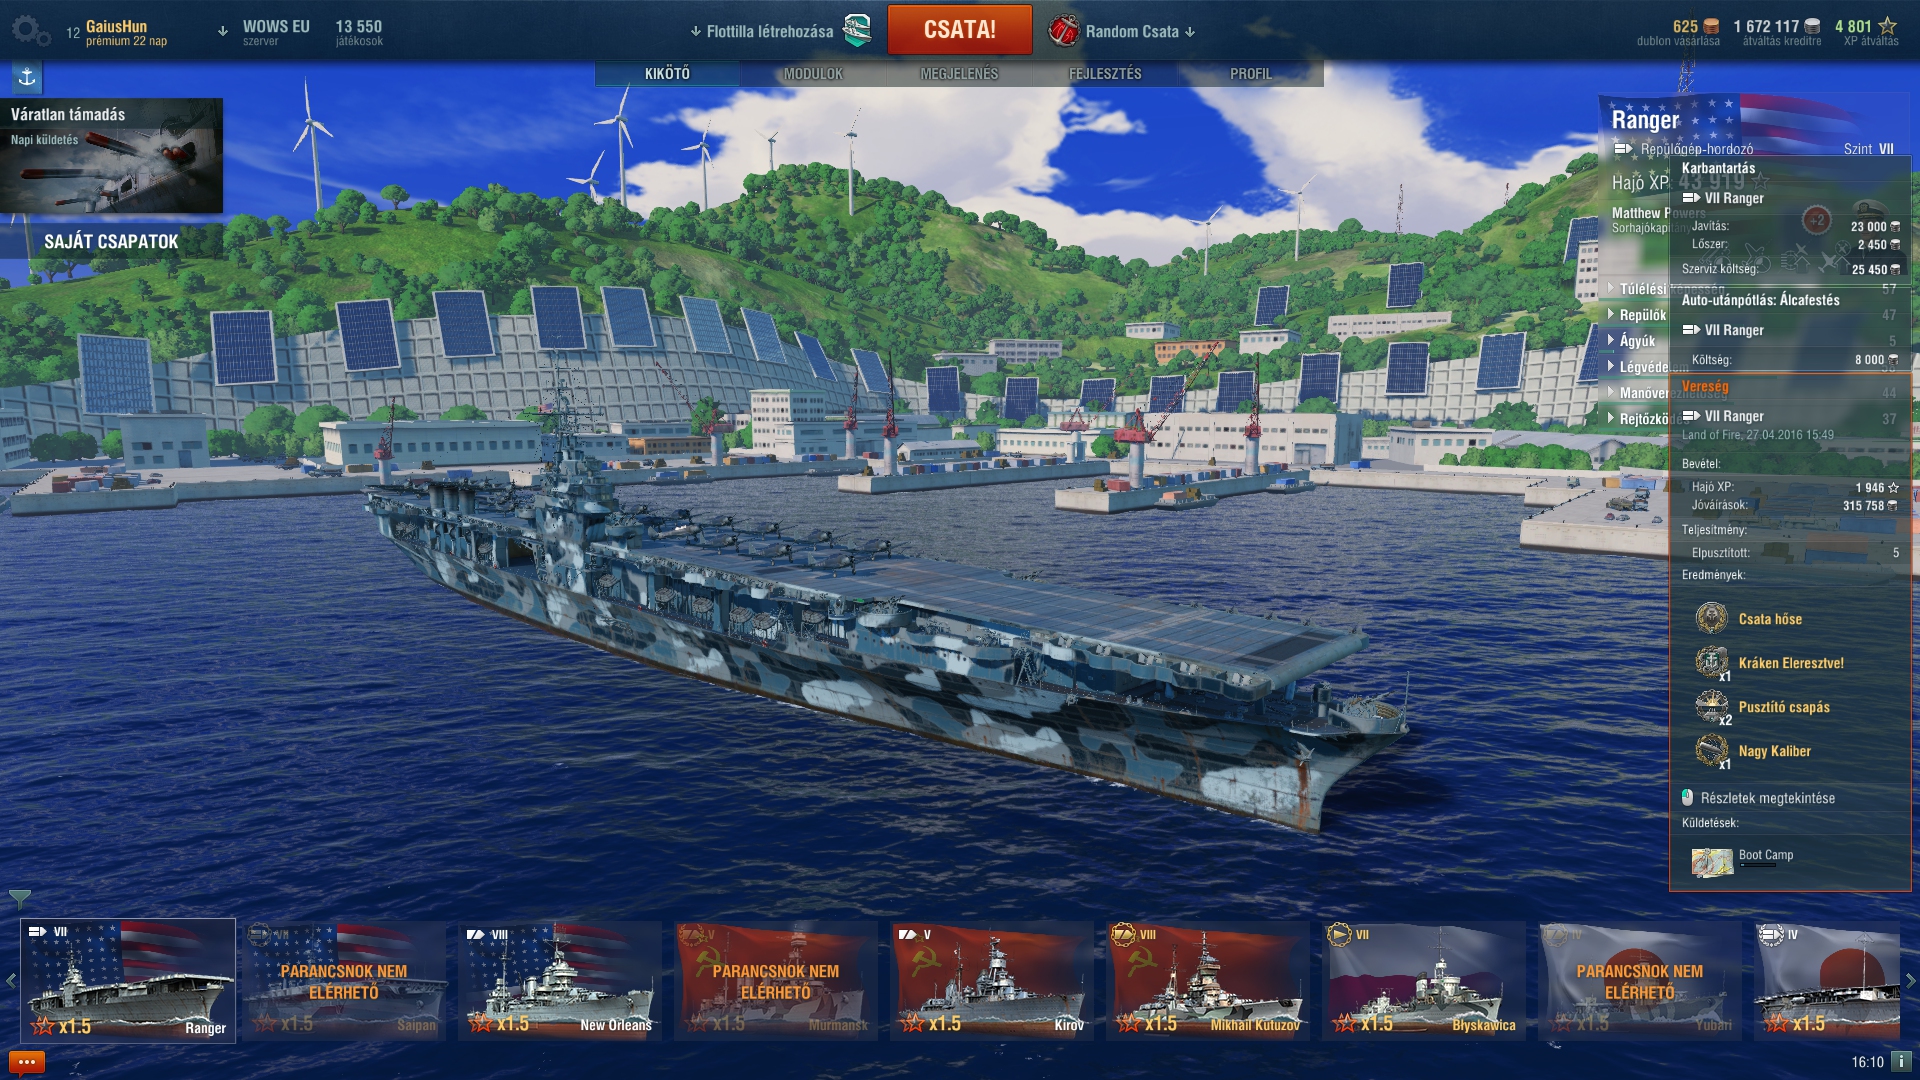
Task: Click the Csata hőse achievement medal
Action: coord(1712,618)
